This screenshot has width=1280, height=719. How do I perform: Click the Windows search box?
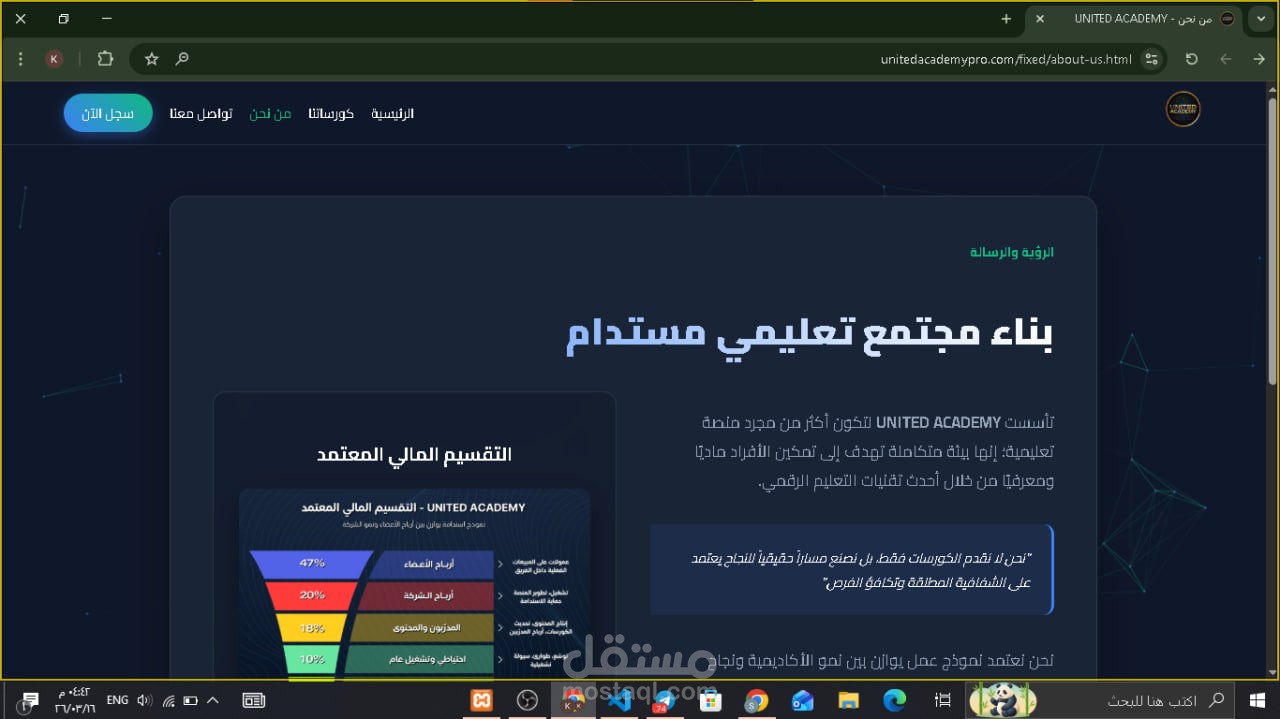coord(1136,700)
